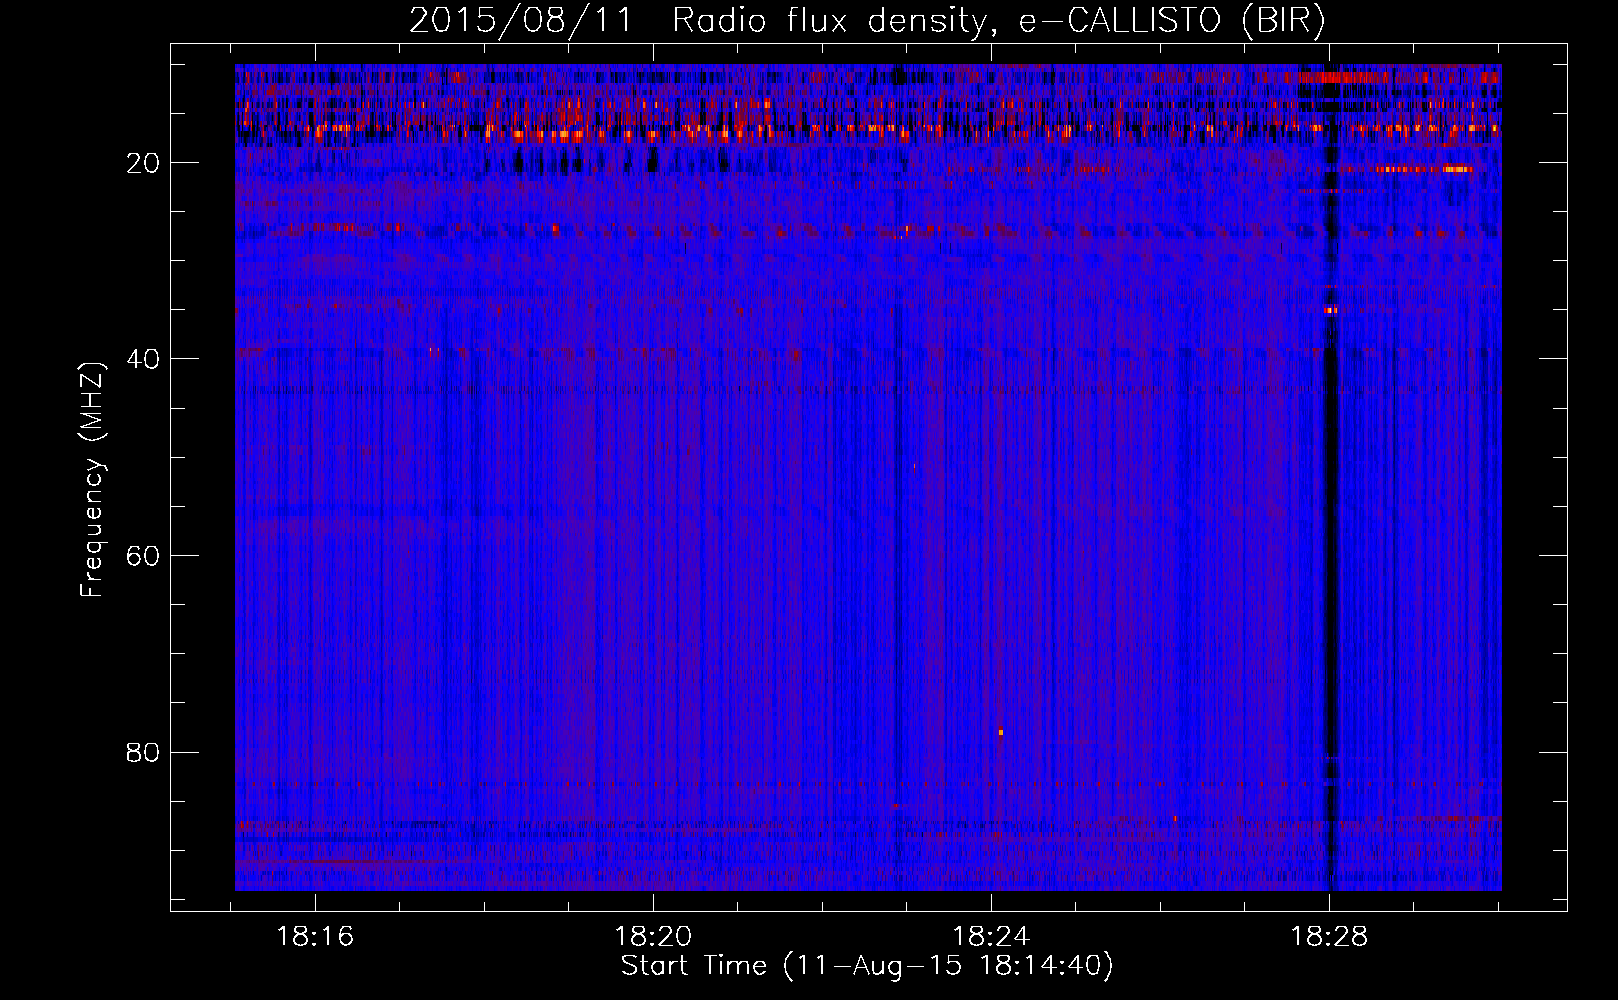This screenshot has width=1618, height=1000.
Task: Click the bright spot near 78 MHz at 18:24
Action: (1000, 732)
